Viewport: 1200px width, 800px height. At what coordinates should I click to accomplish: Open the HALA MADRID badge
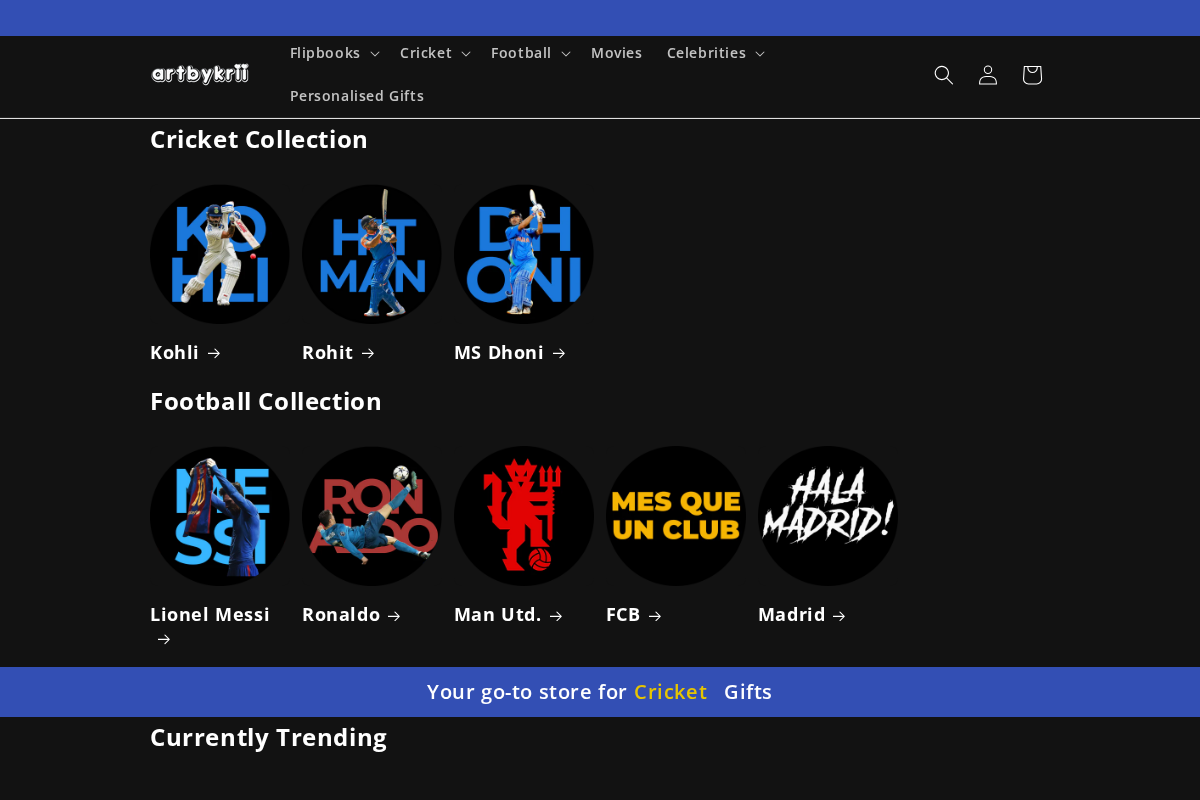click(x=827, y=516)
